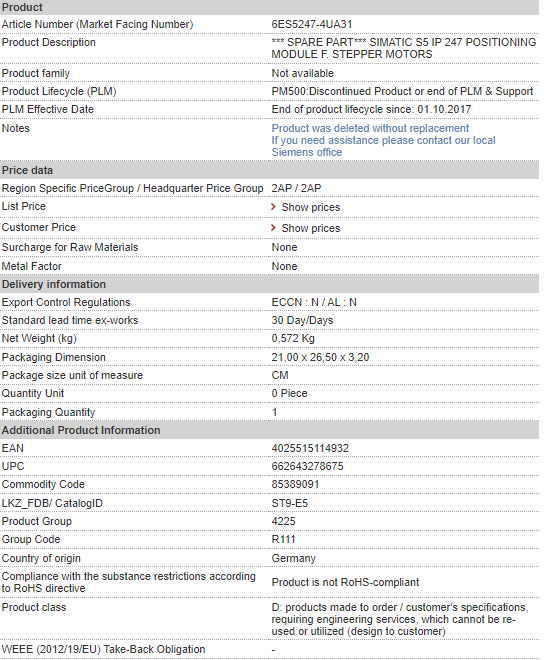
Task: Click the EAN value 4025515114932
Action: [x=310, y=448]
